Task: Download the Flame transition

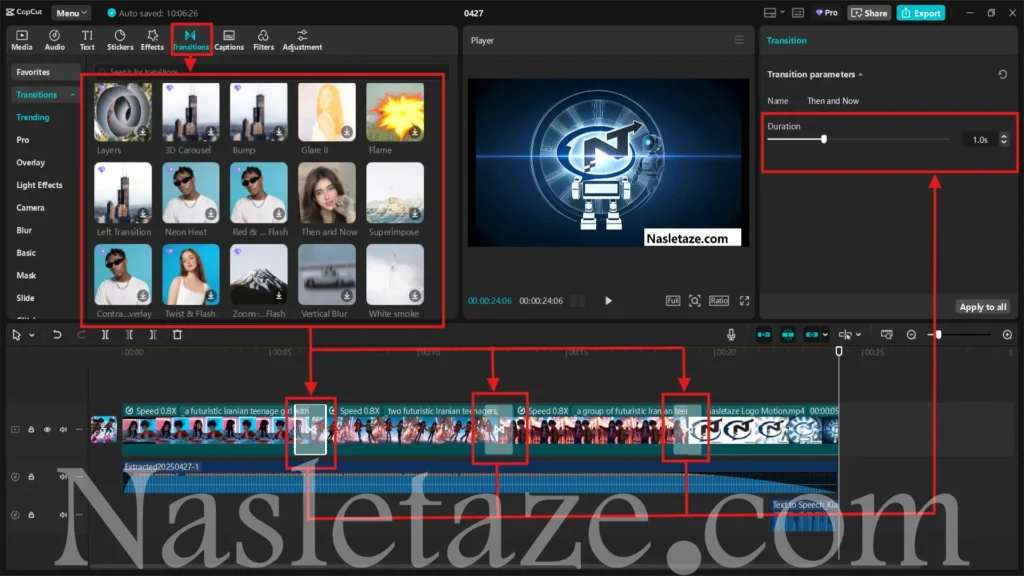Action: (x=415, y=132)
